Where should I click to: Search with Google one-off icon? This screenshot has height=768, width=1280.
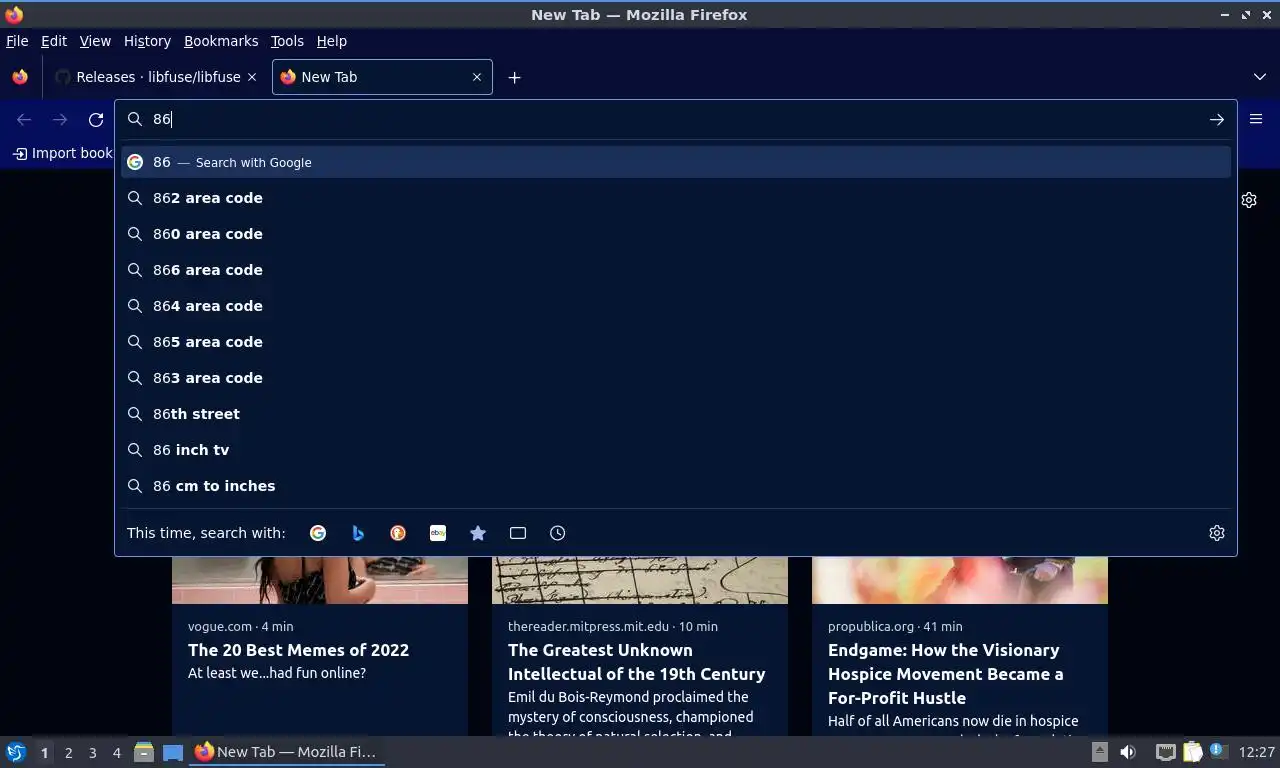tap(318, 533)
